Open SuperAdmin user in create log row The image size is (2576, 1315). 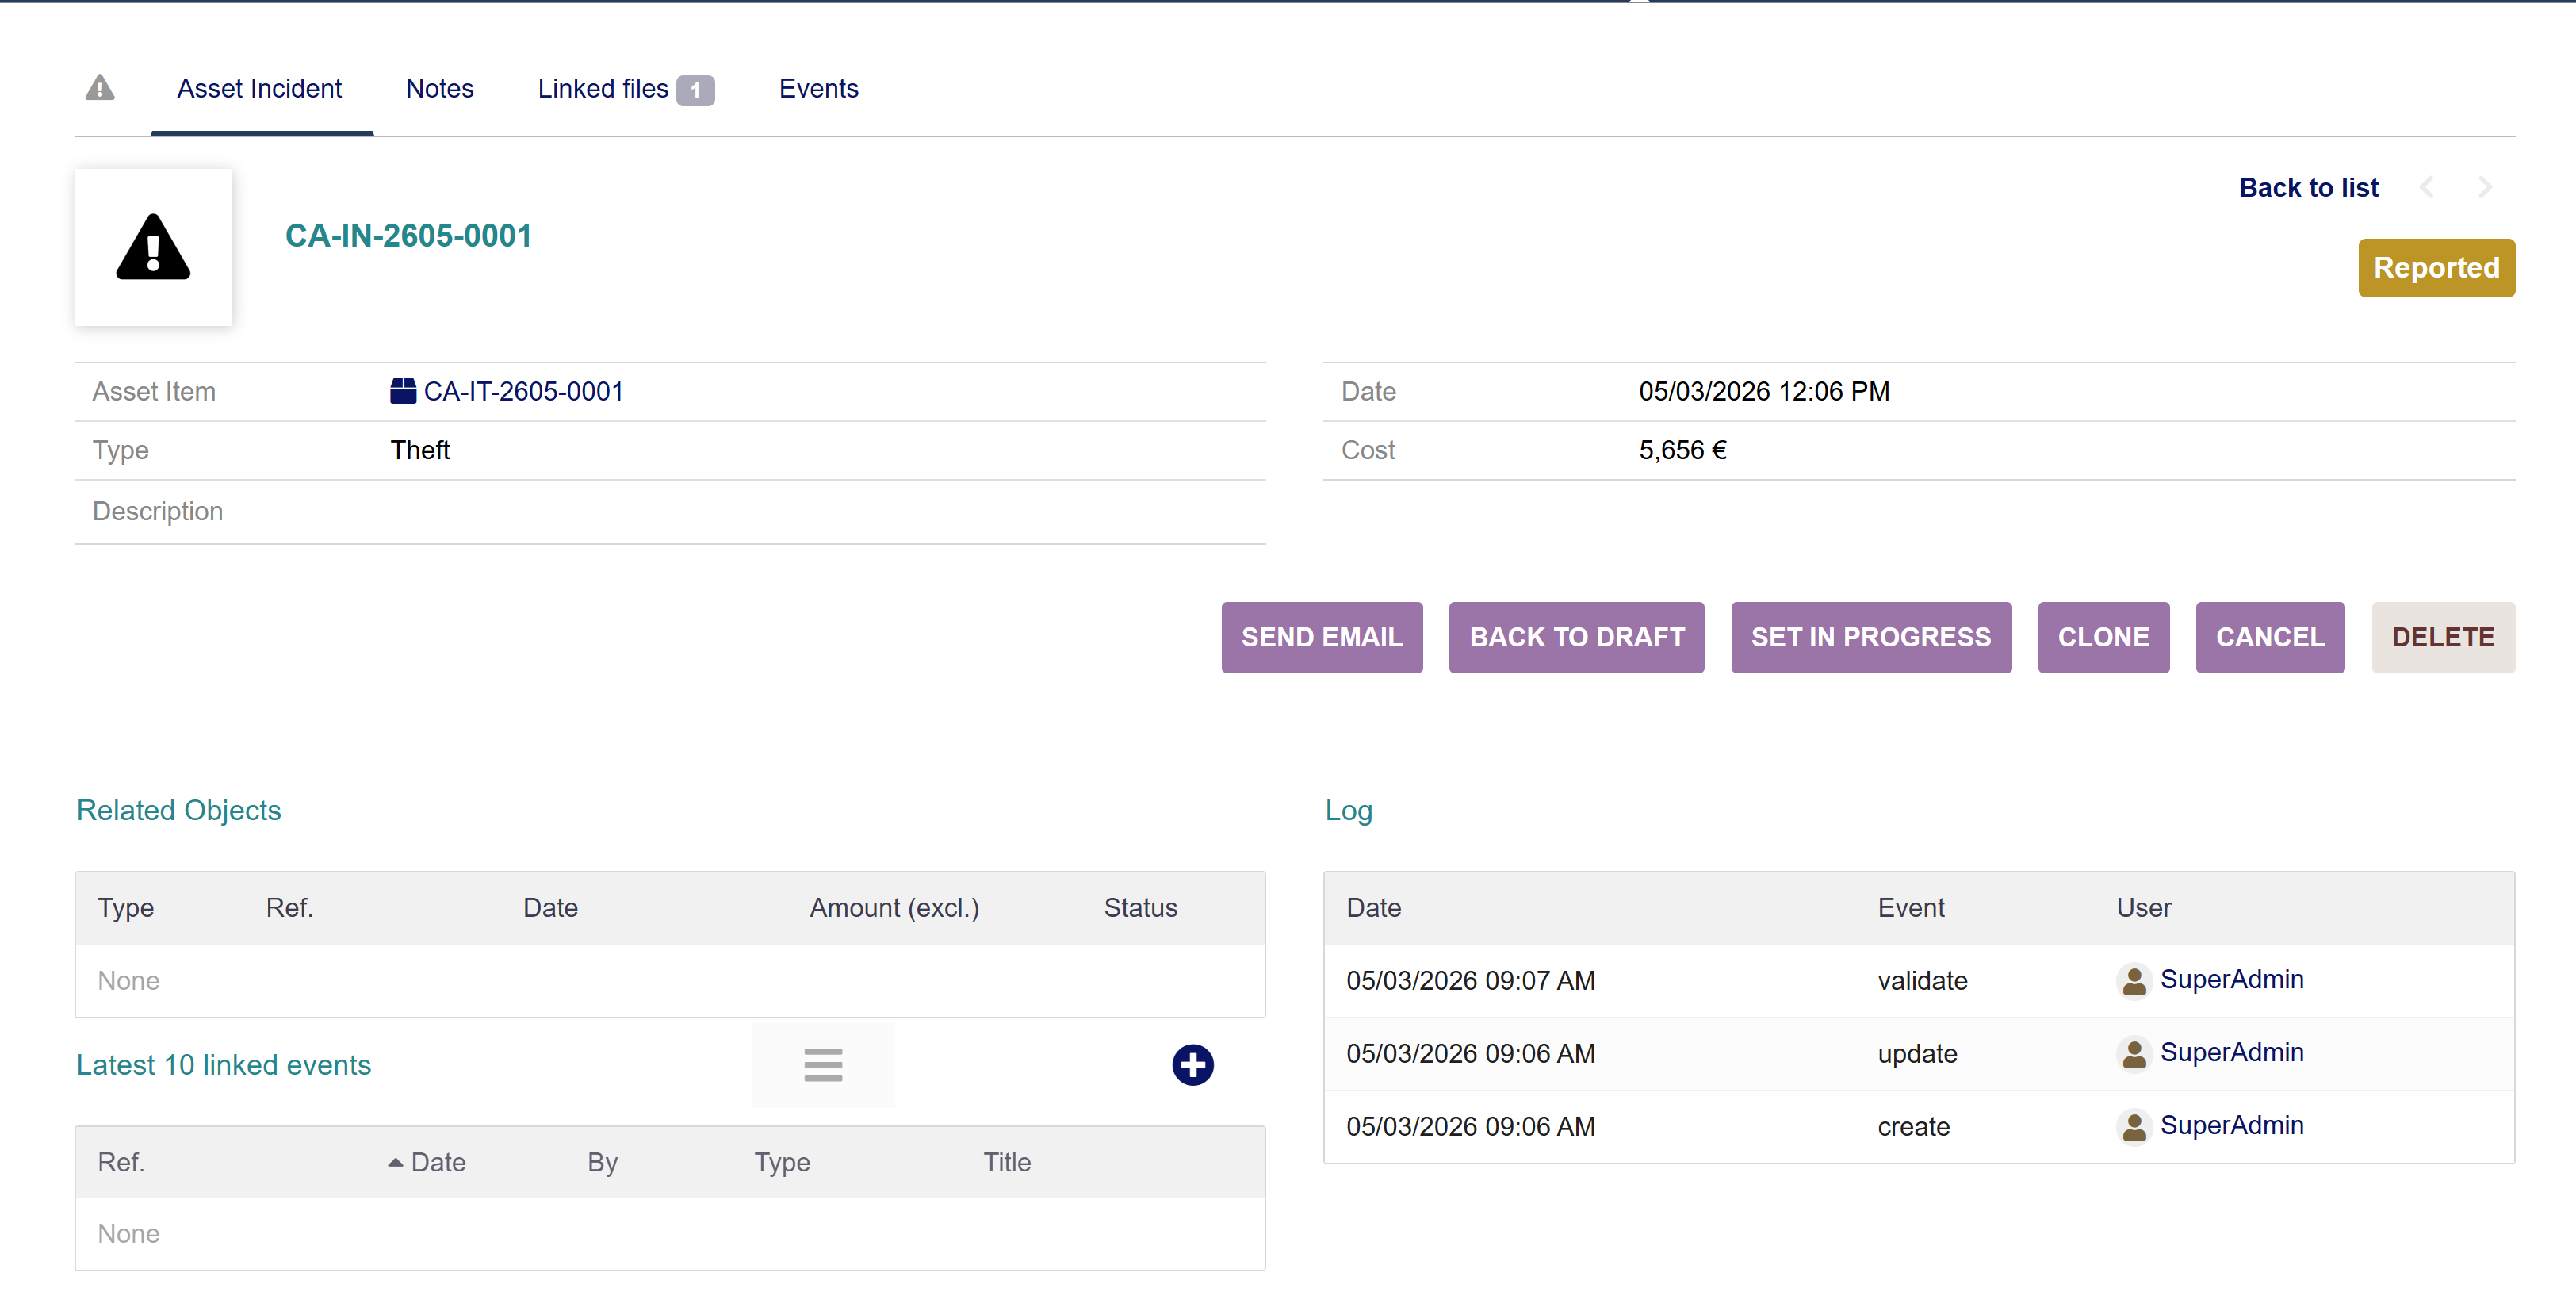(2232, 1125)
